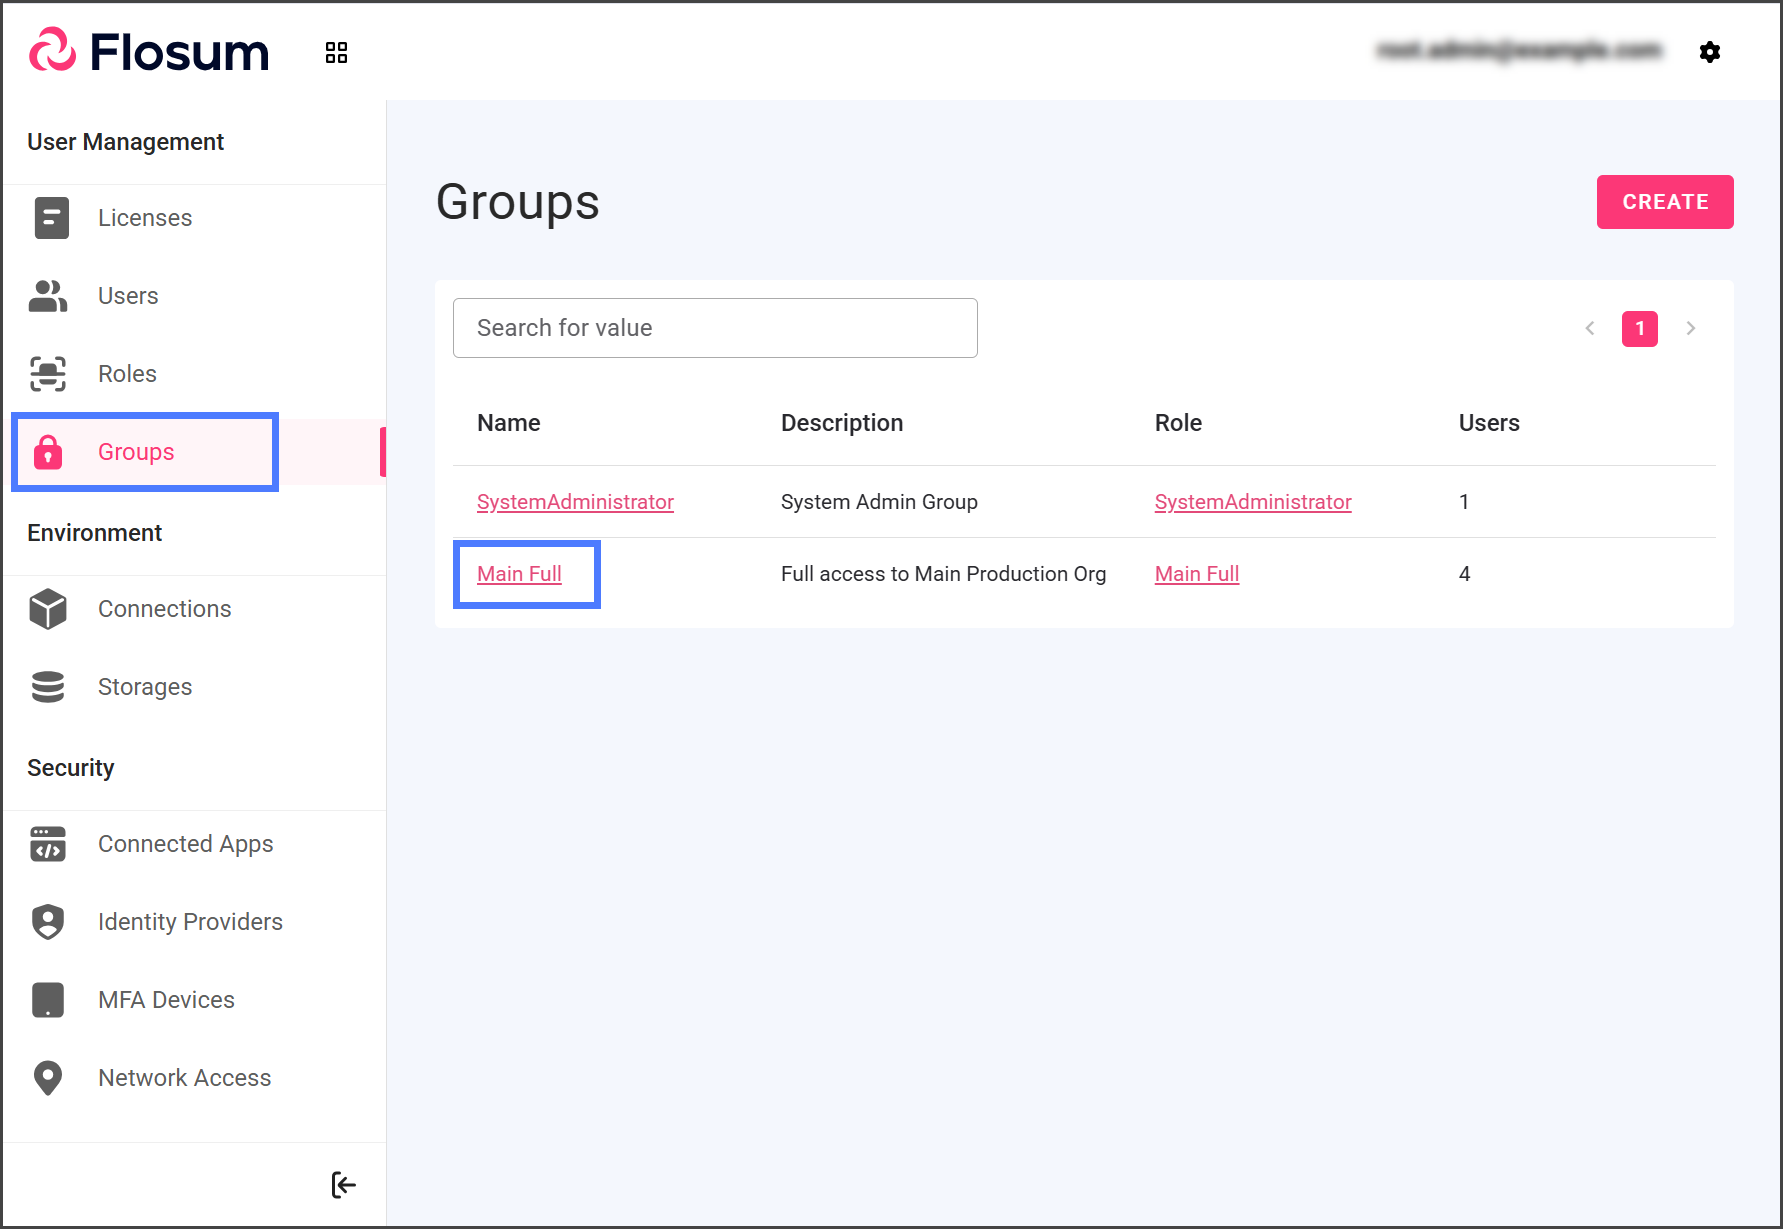Click the Search for value field
The height and width of the screenshot is (1229, 1783).
pos(715,328)
